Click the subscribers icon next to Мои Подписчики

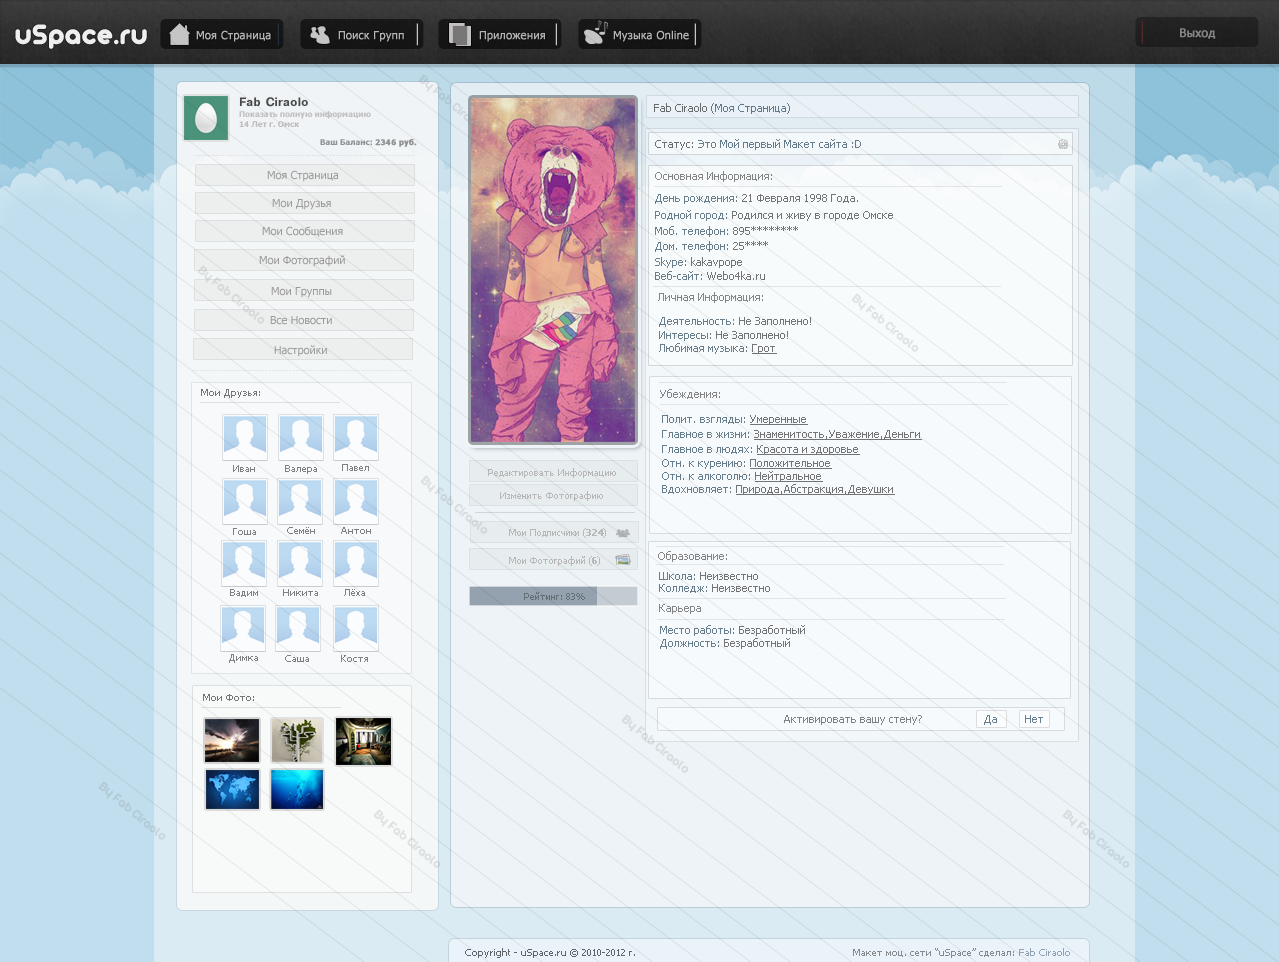coord(623,533)
